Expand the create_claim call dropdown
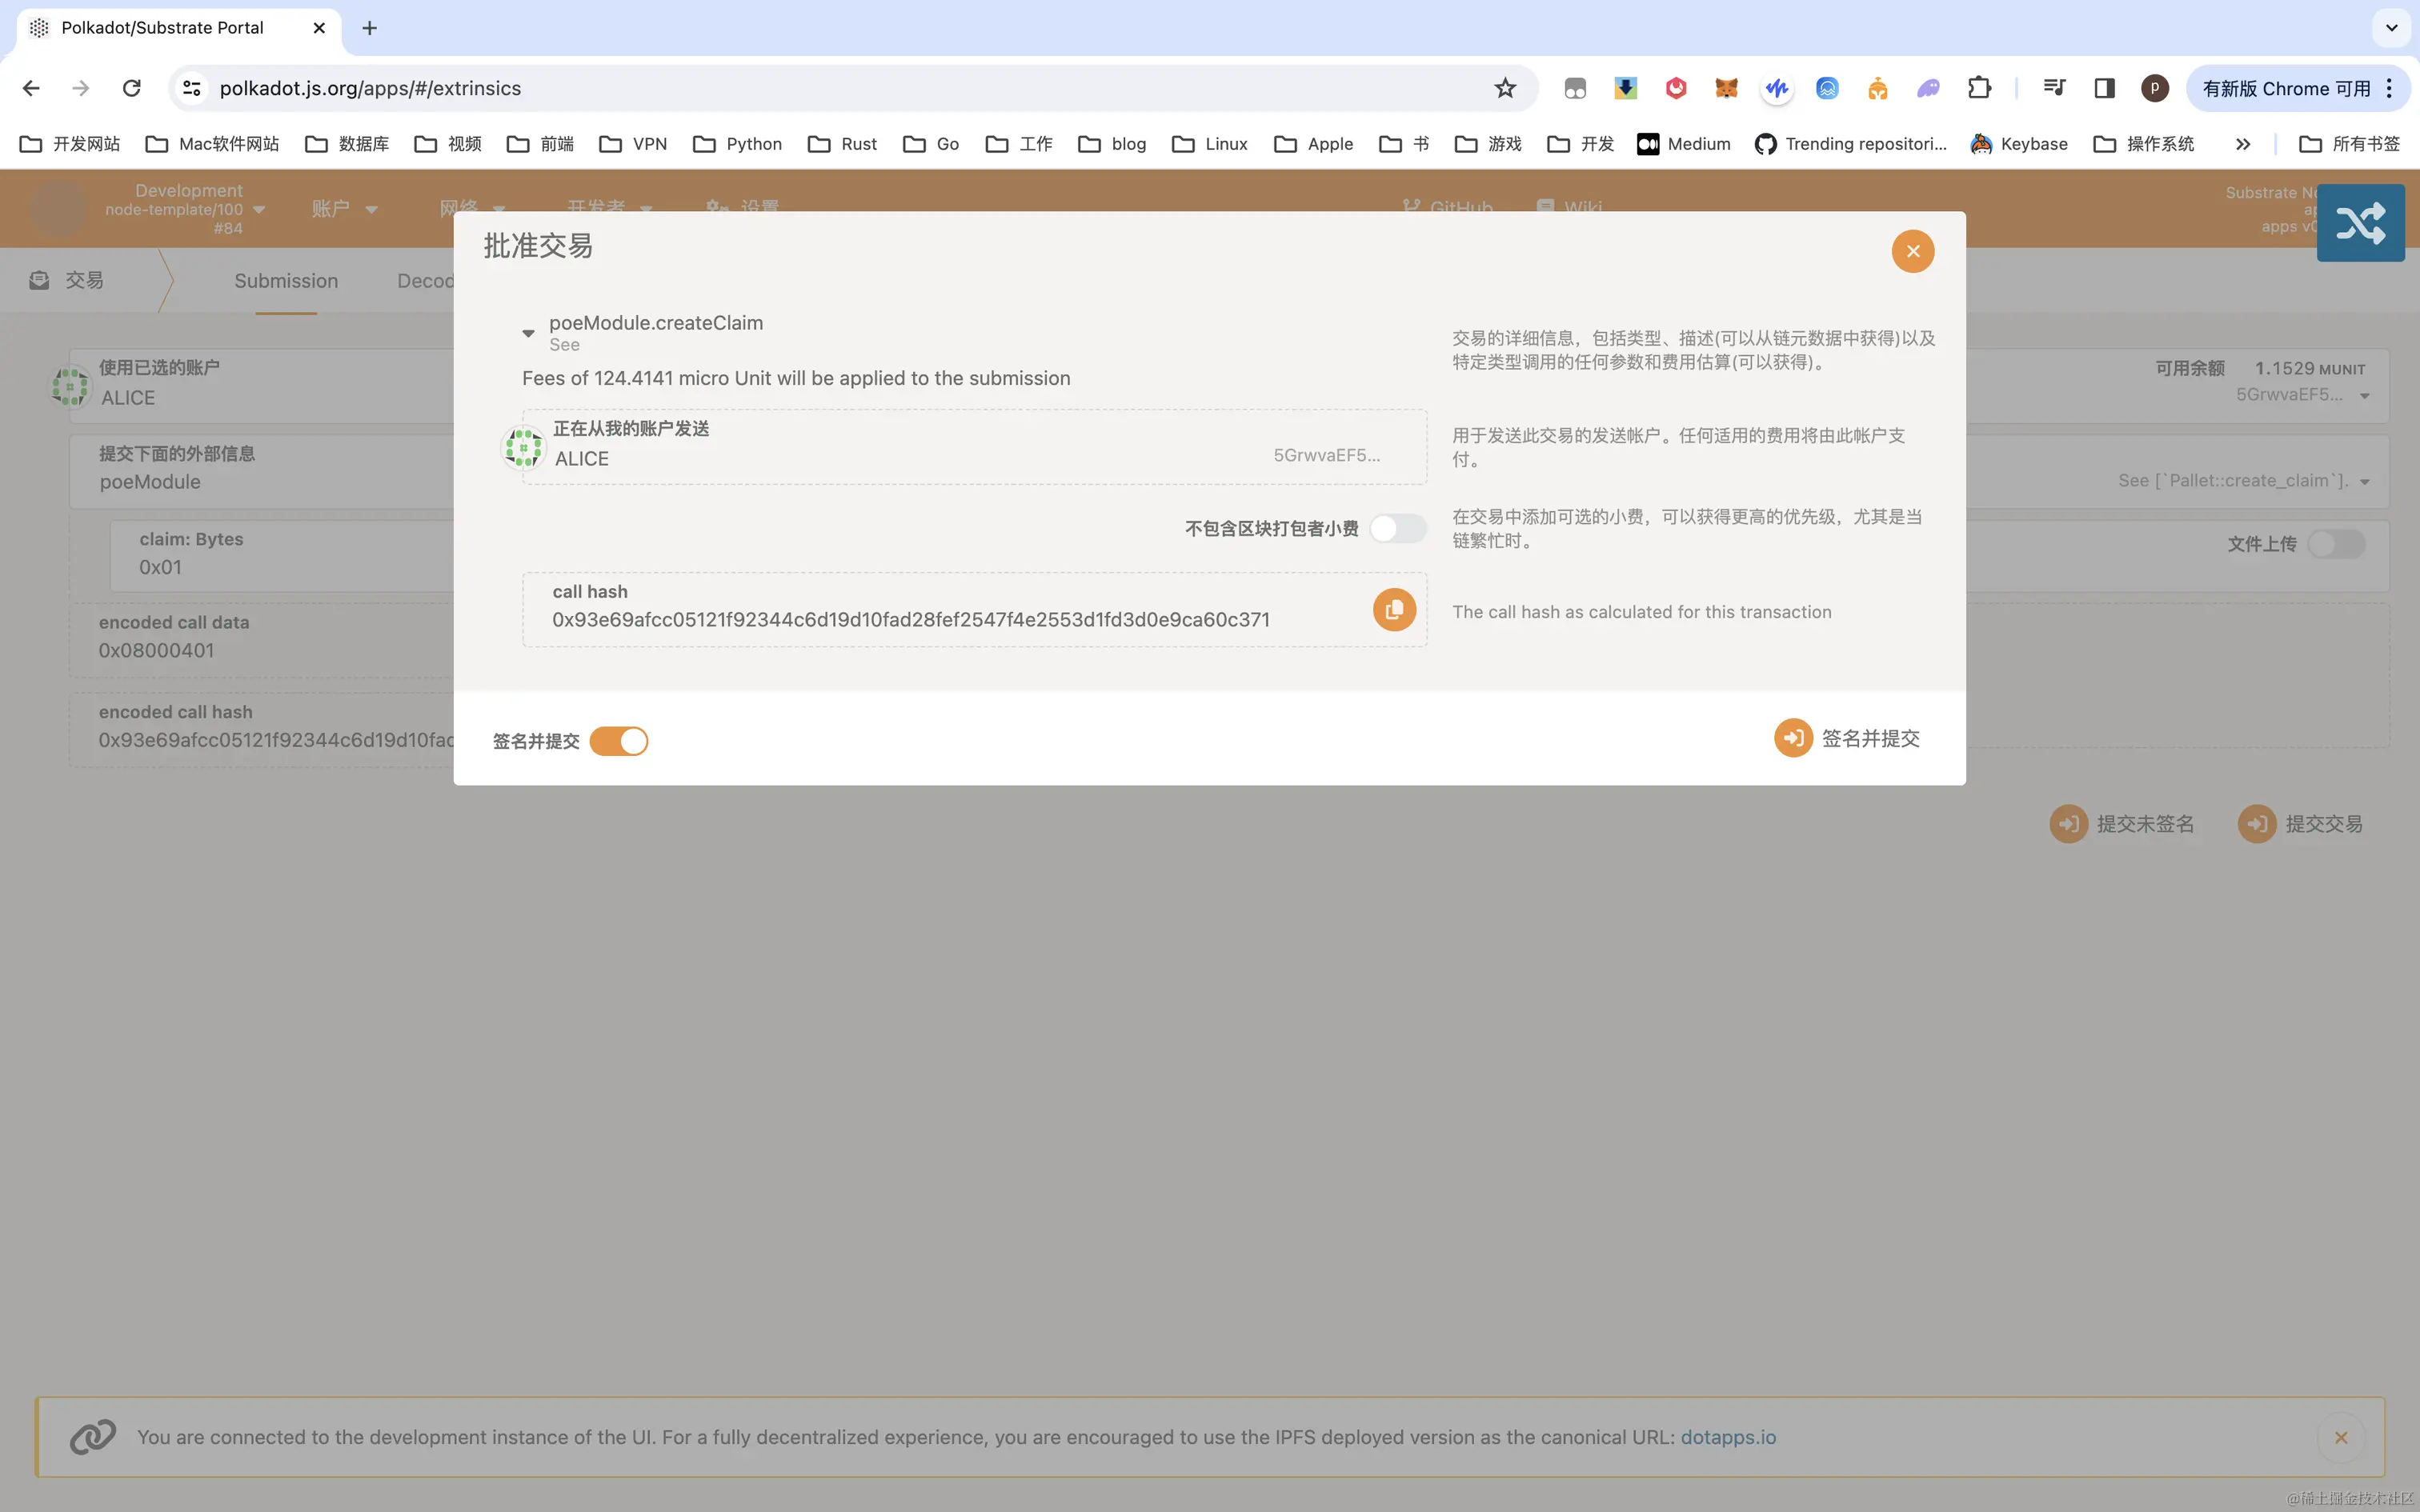This screenshot has width=2420, height=1512. (x=2365, y=482)
